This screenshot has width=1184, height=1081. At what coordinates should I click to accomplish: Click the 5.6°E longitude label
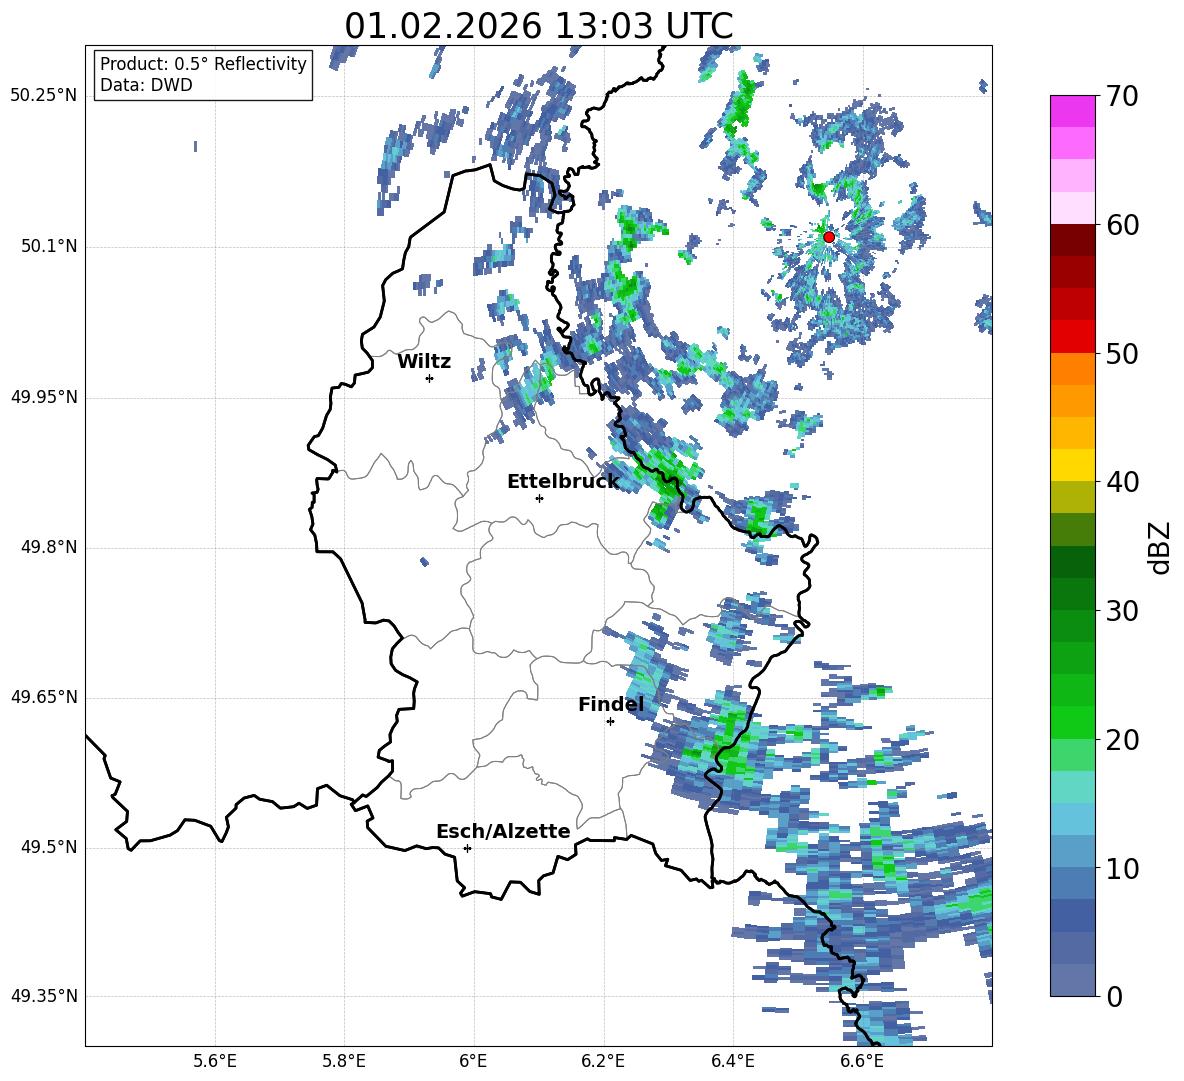215,1061
